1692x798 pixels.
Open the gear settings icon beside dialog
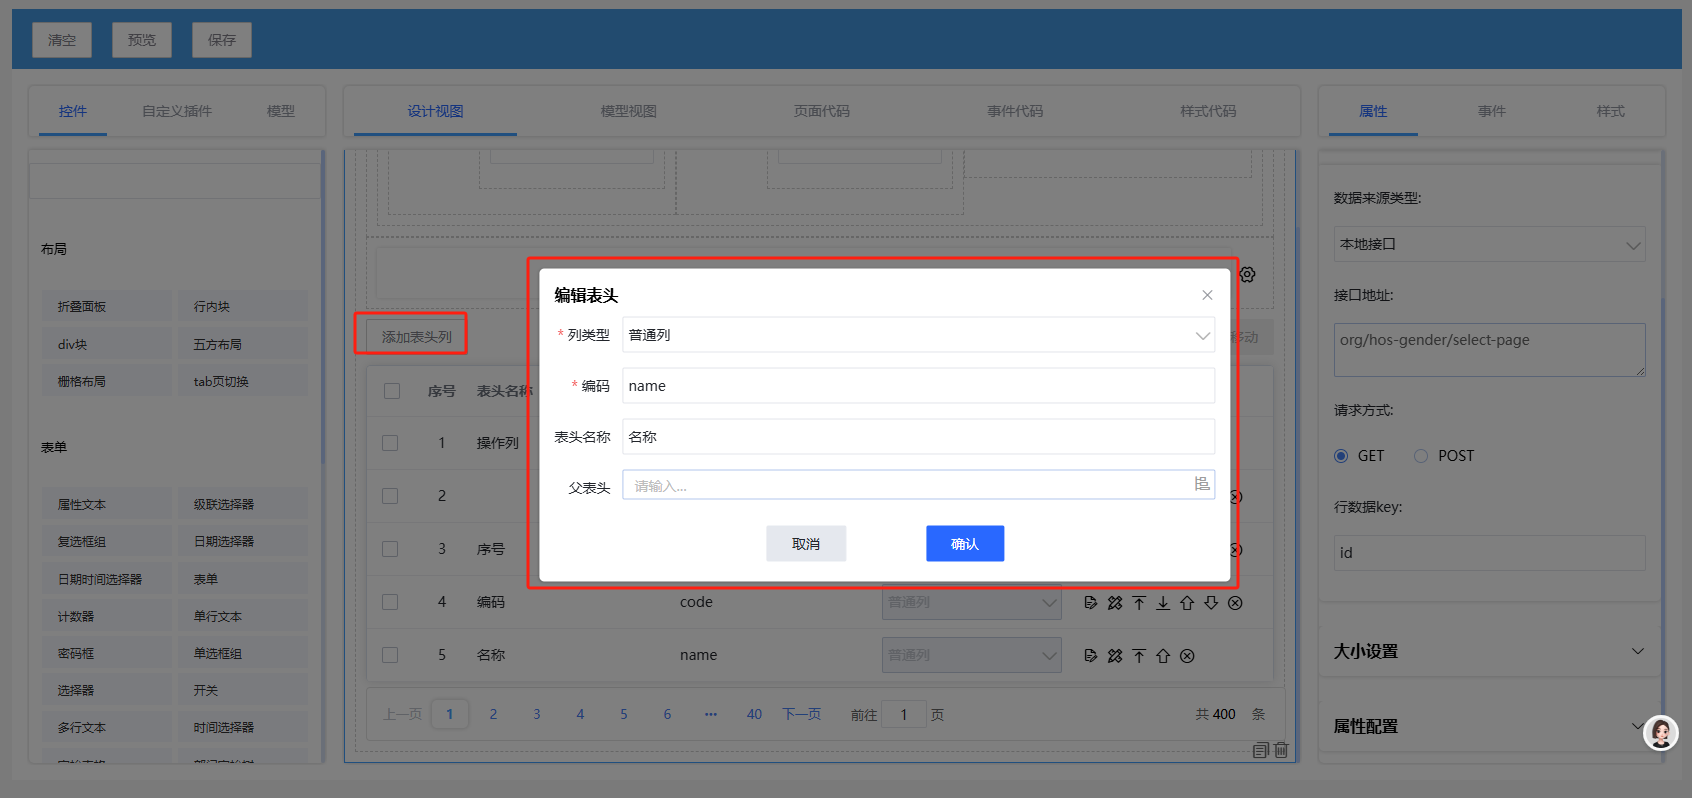1247,274
